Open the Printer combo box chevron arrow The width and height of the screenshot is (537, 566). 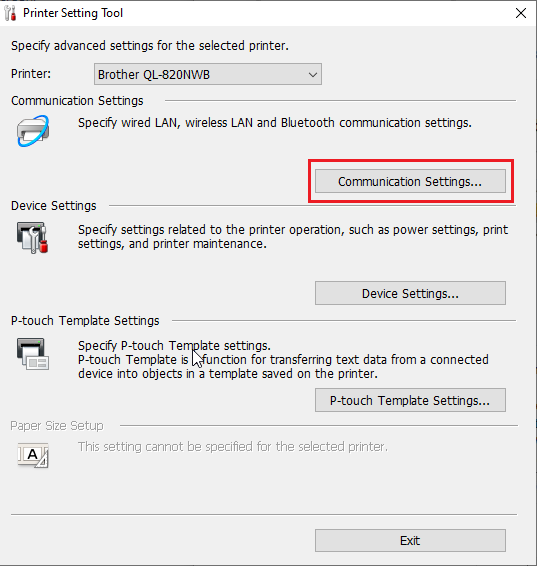point(313,75)
